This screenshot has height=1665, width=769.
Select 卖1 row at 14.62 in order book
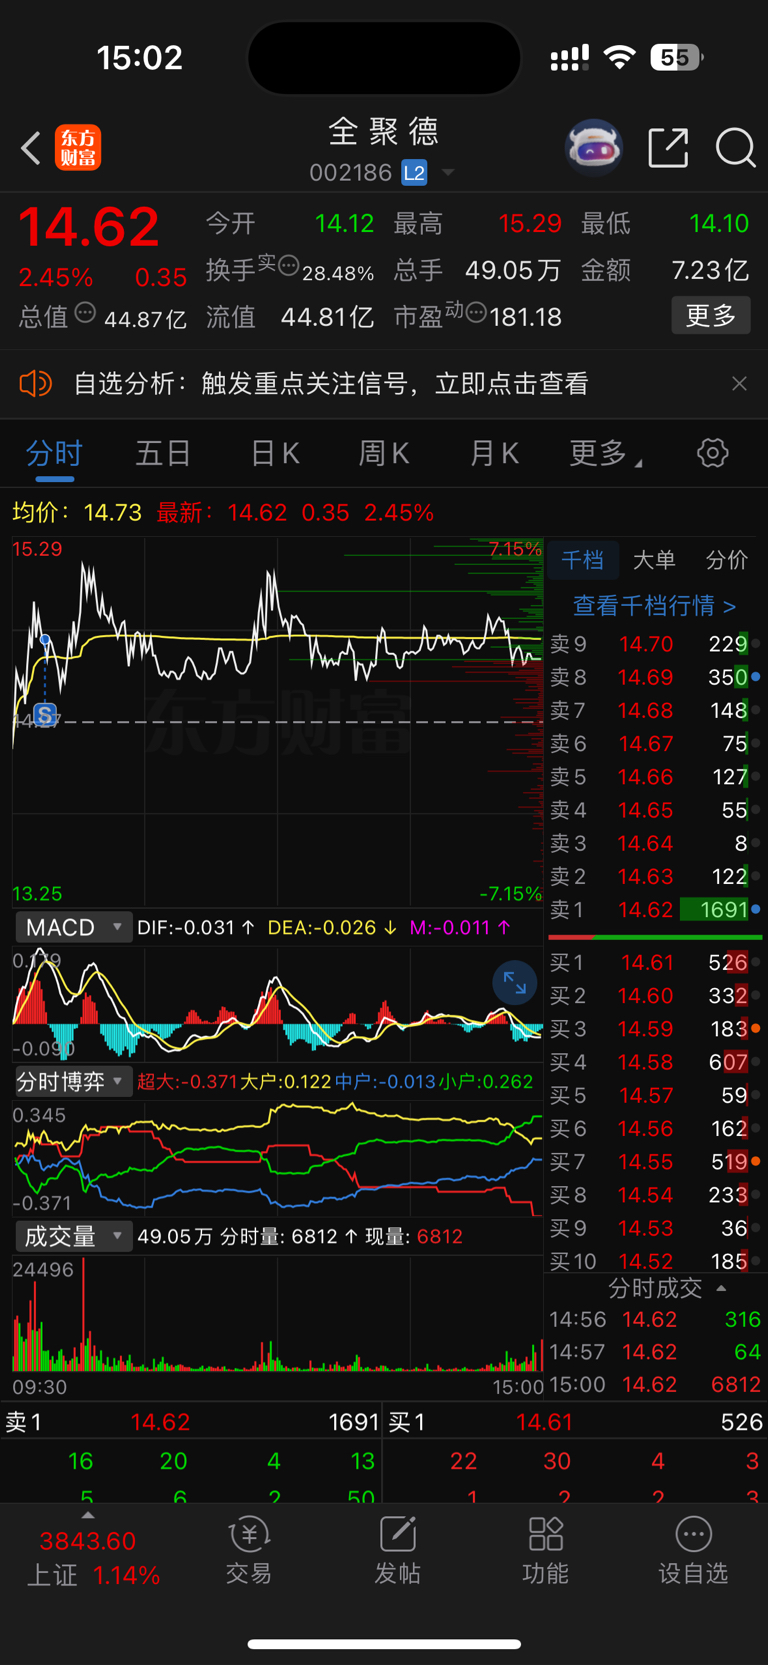654,910
